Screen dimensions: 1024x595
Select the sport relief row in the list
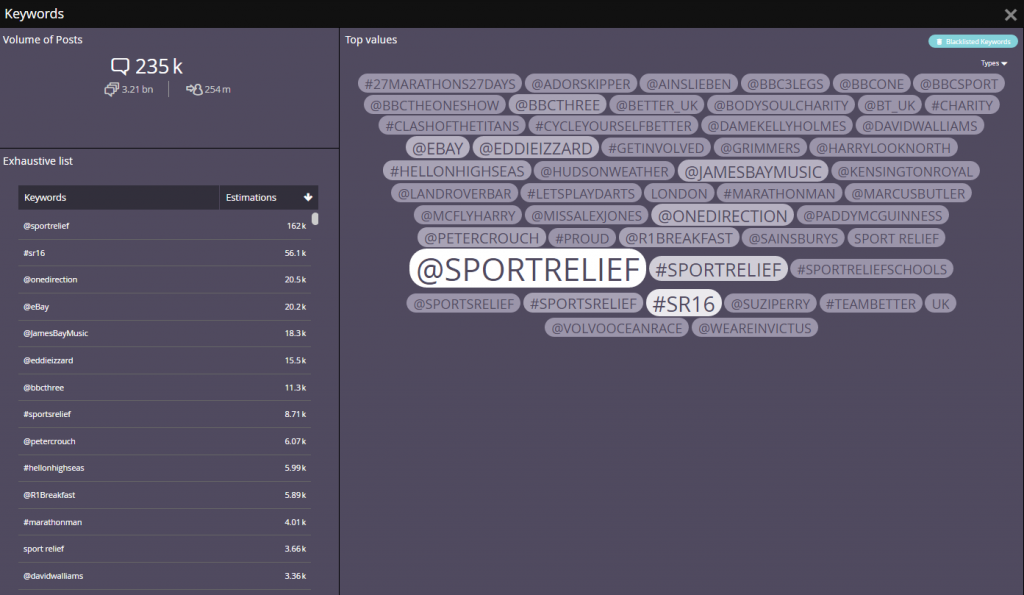[x=165, y=549]
